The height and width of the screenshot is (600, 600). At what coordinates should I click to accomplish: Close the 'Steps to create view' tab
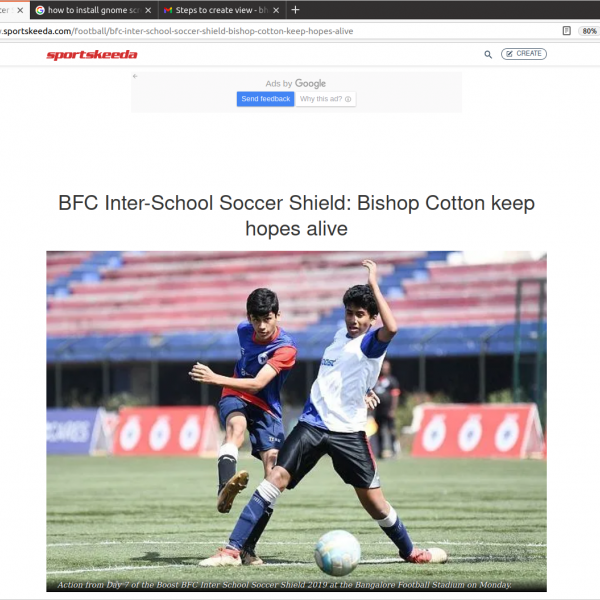(276, 10)
